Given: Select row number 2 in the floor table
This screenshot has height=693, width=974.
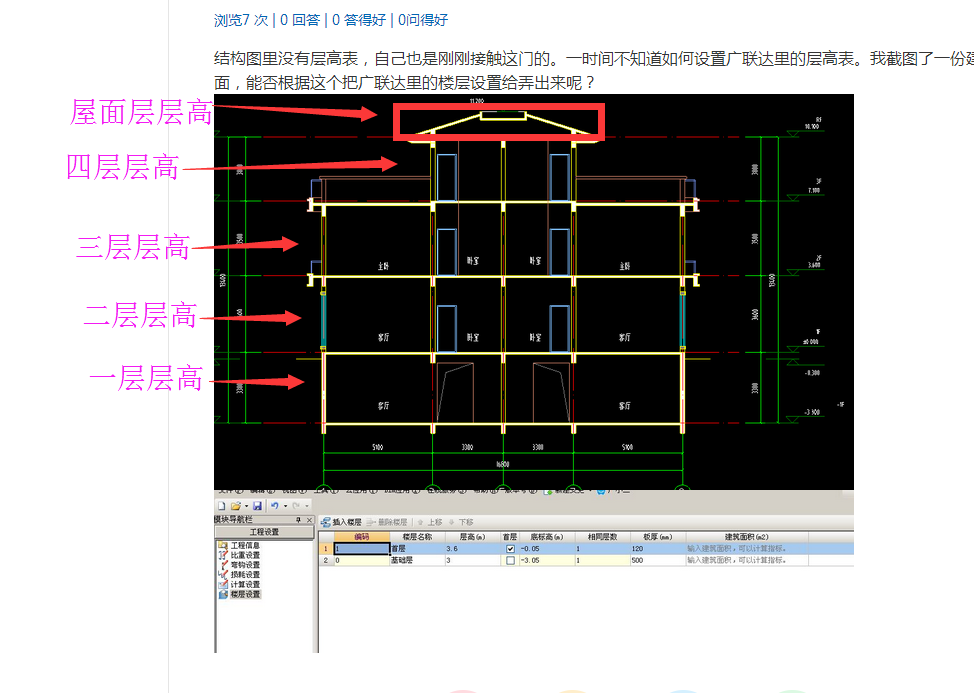Looking at the screenshot, I should pos(326,560).
